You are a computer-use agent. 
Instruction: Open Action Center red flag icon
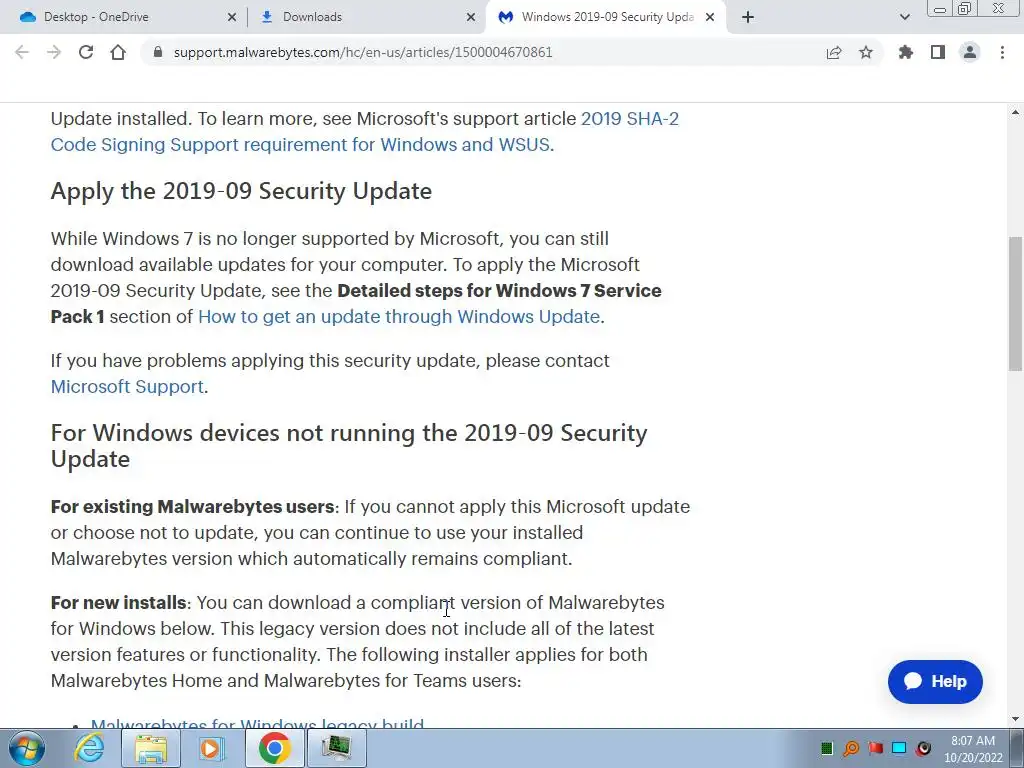(x=875, y=748)
